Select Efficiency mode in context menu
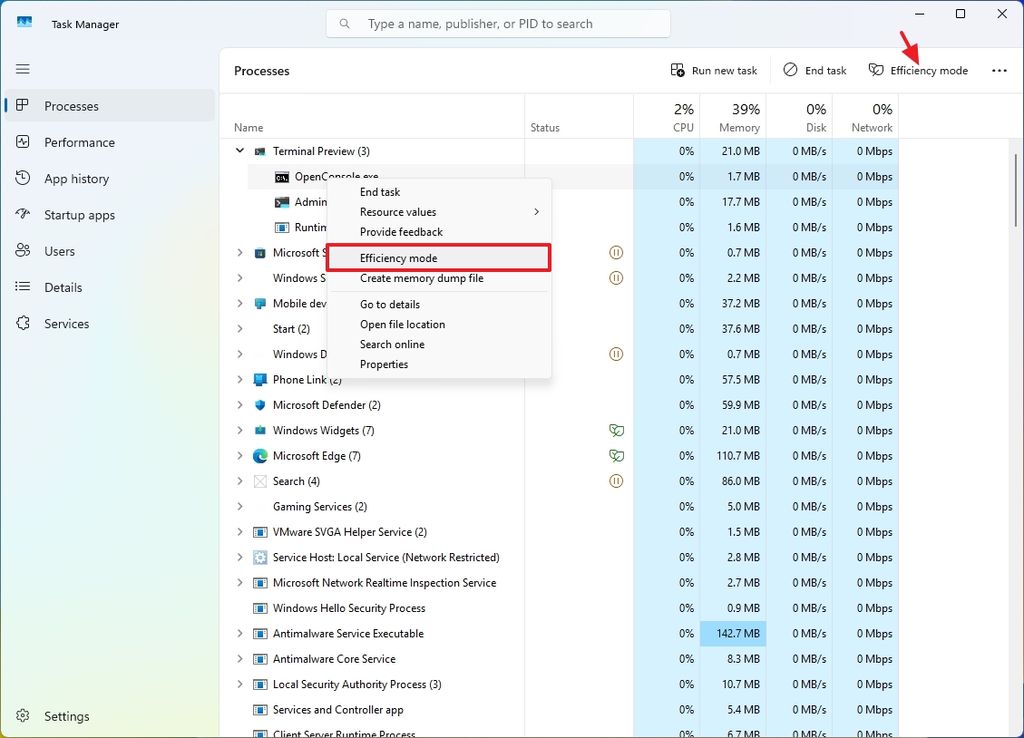Image resolution: width=1024 pixels, height=738 pixels. [439, 258]
